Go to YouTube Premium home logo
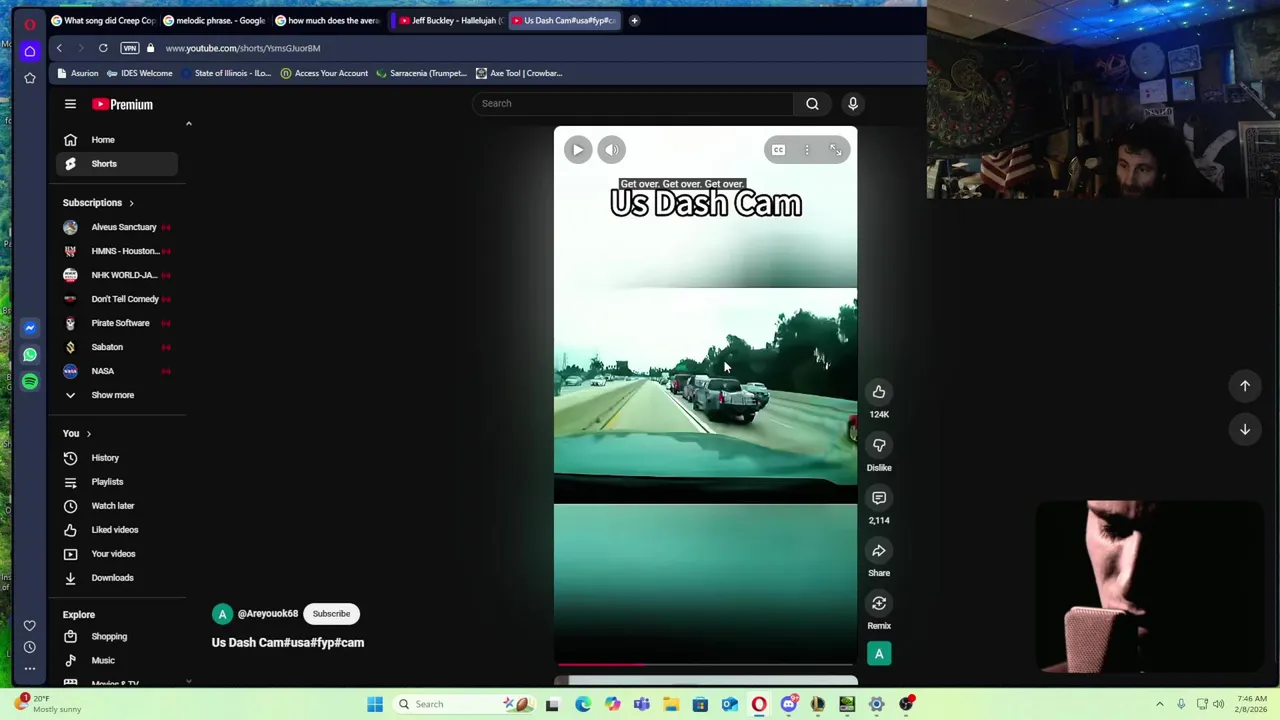 (x=123, y=104)
